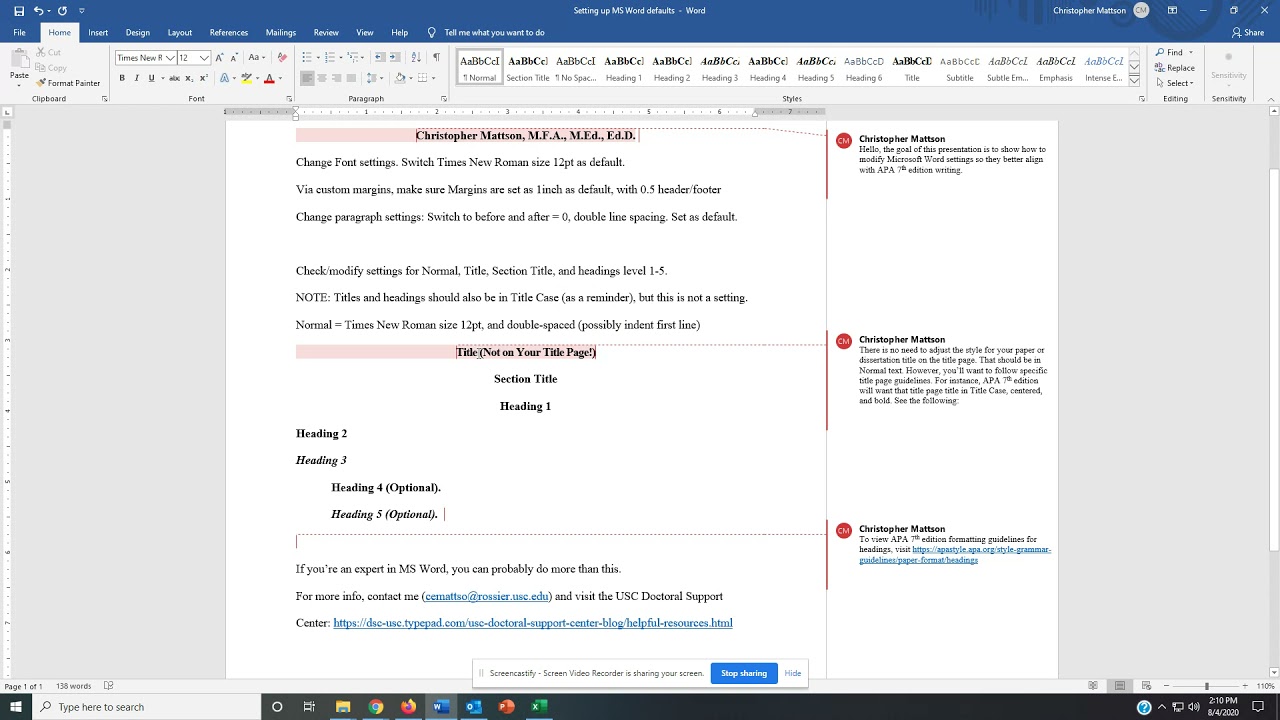Increase font size with Grow Font

tap(220, 58)
